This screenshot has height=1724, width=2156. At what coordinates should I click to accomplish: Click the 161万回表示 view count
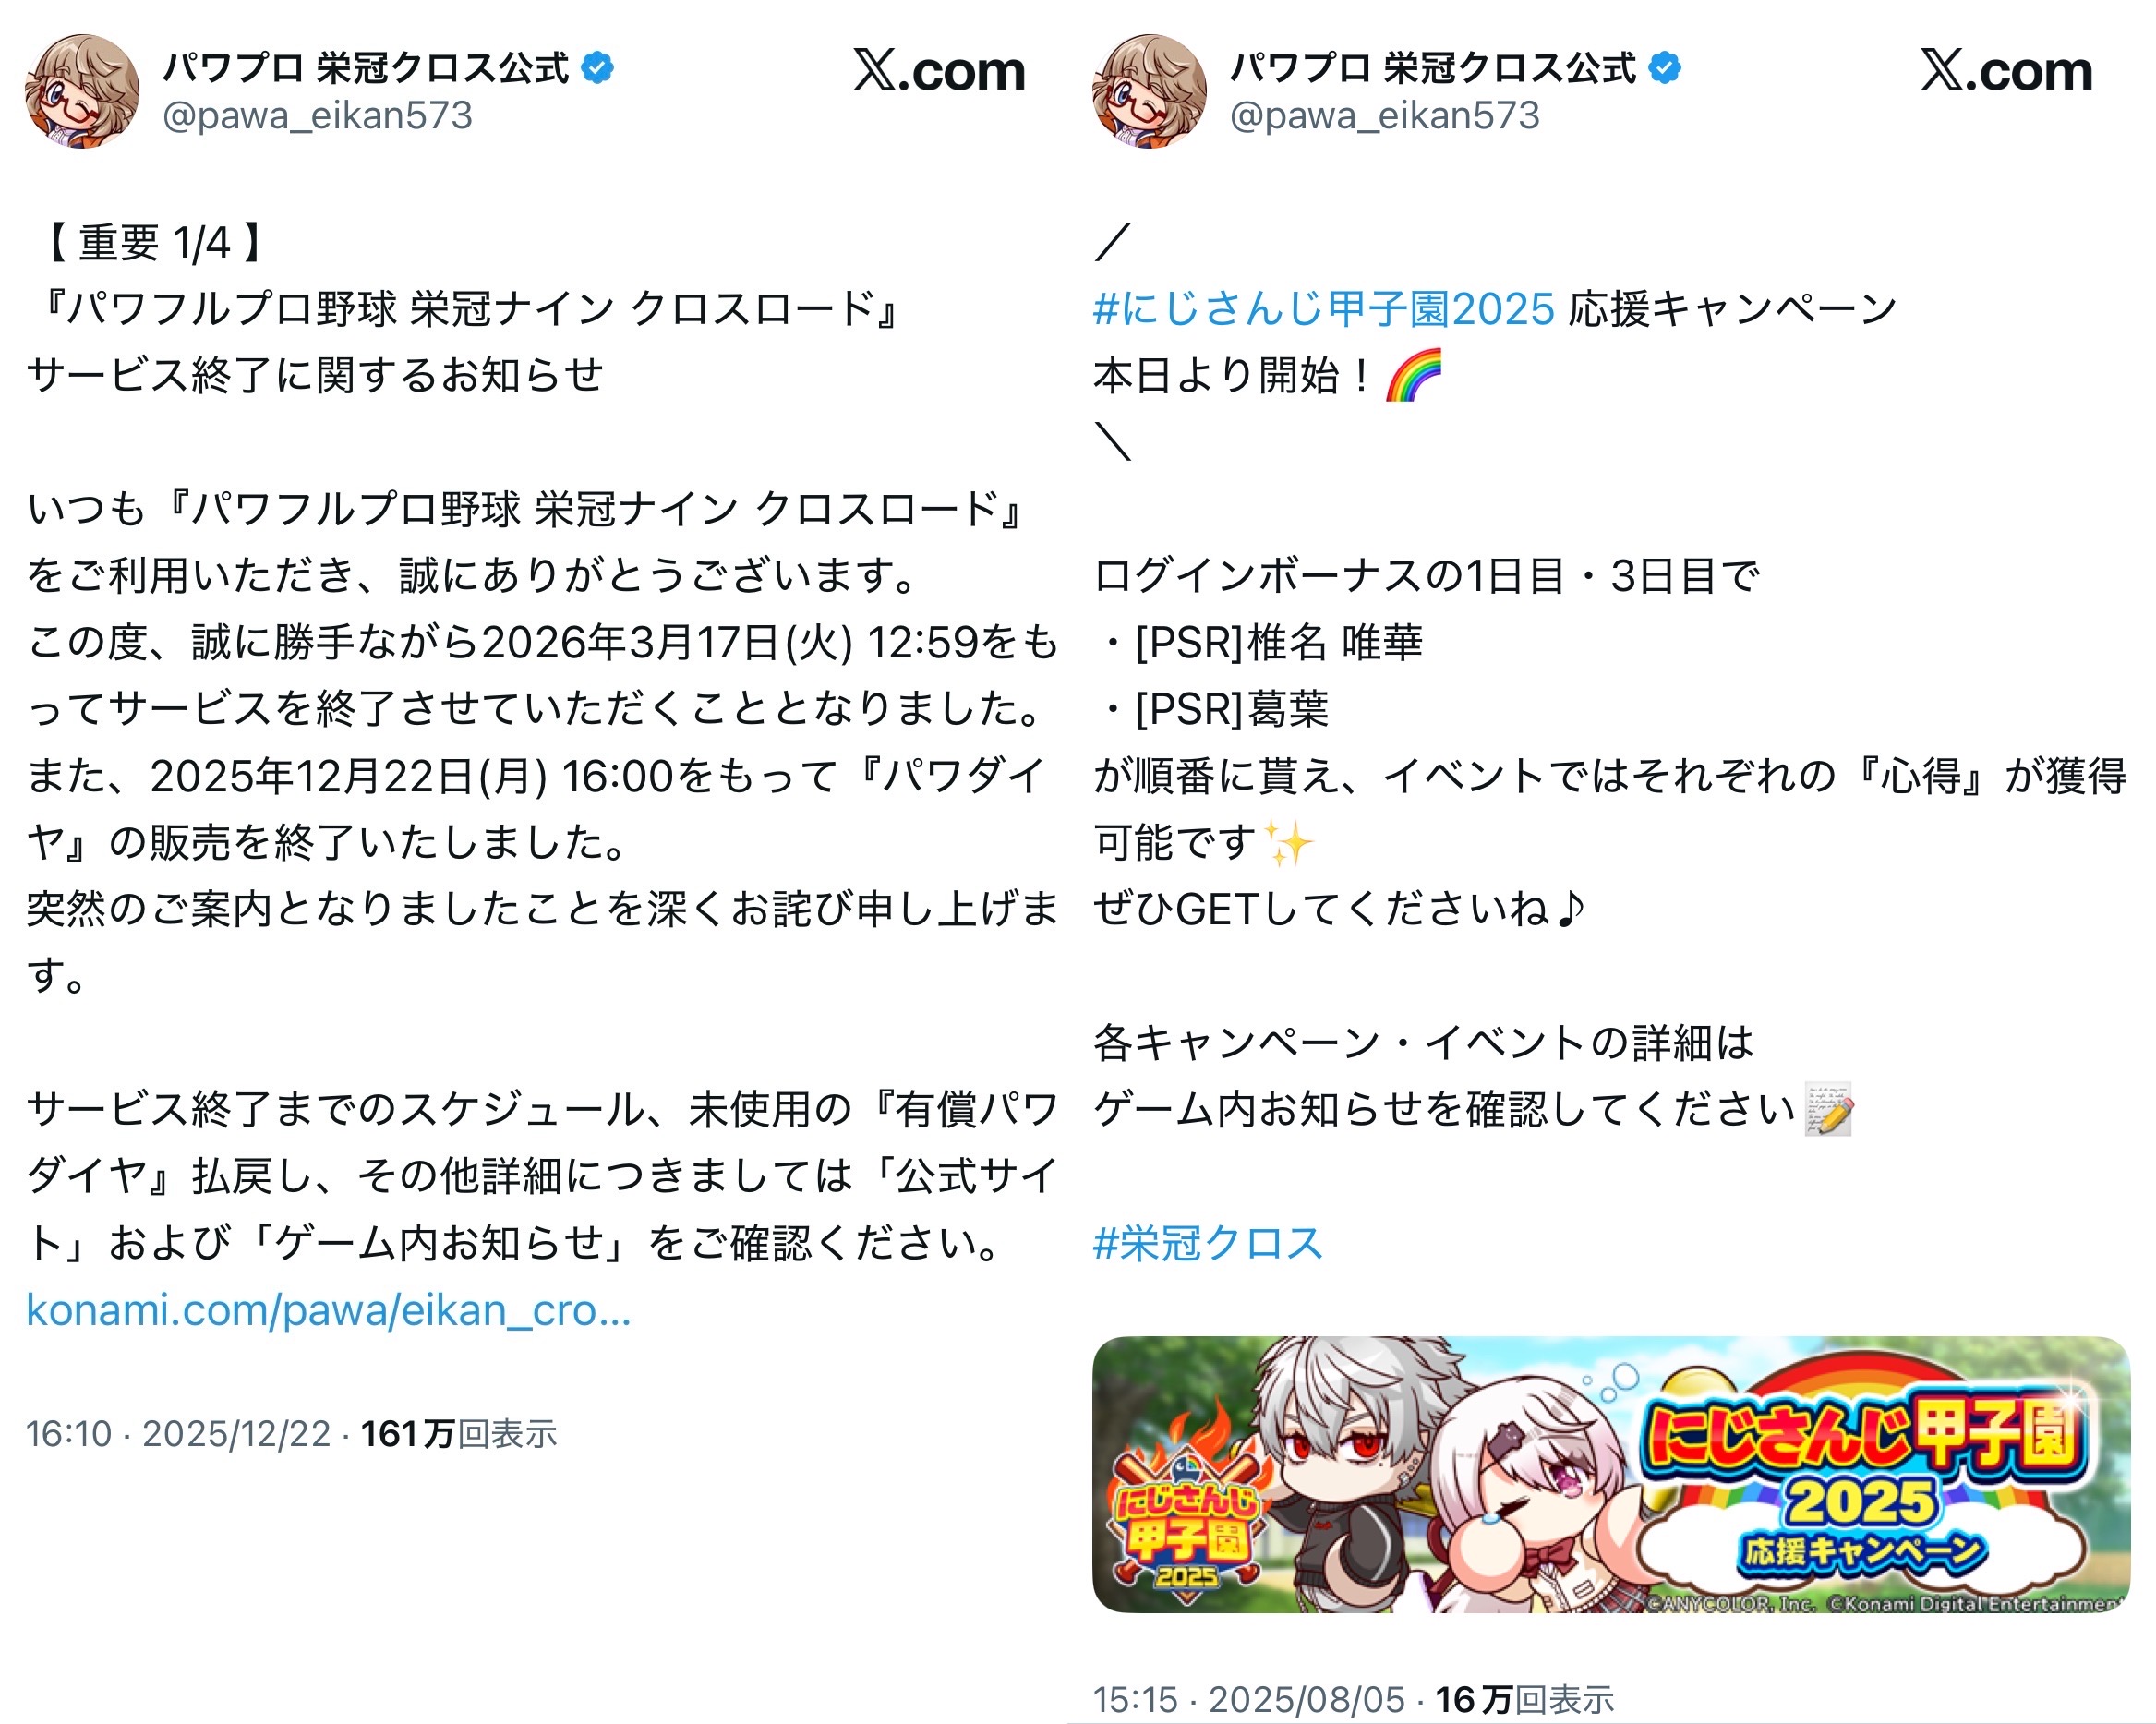(459, 1434)
